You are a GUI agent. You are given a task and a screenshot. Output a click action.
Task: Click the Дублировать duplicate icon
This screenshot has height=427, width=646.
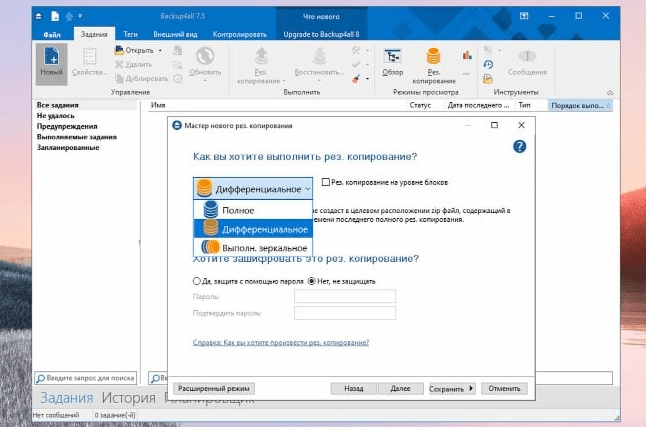pyautogui.click(x=119, y=78)
